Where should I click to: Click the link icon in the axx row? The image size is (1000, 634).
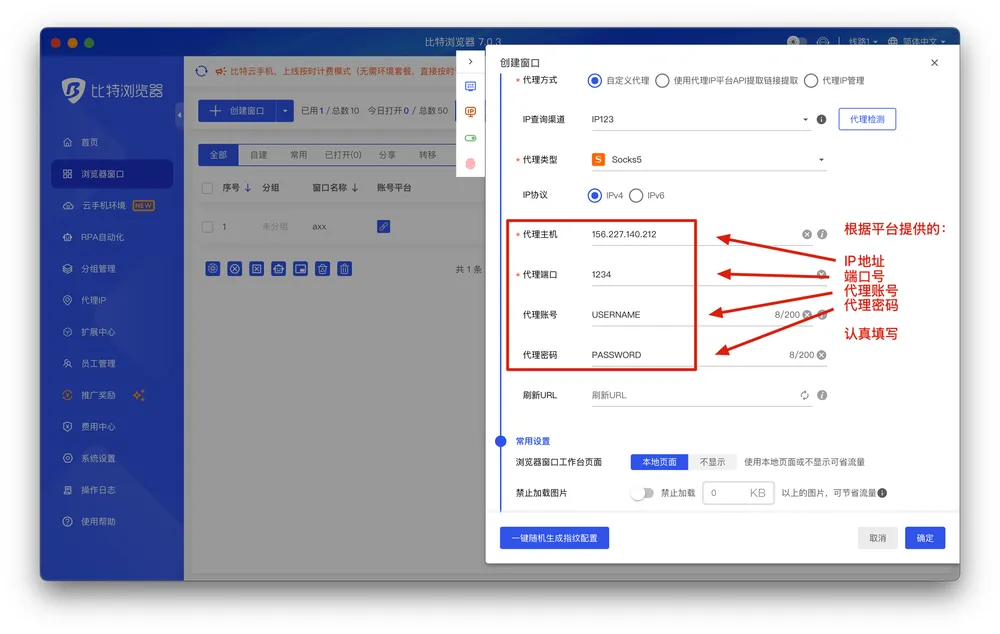[x=383, y=227]
